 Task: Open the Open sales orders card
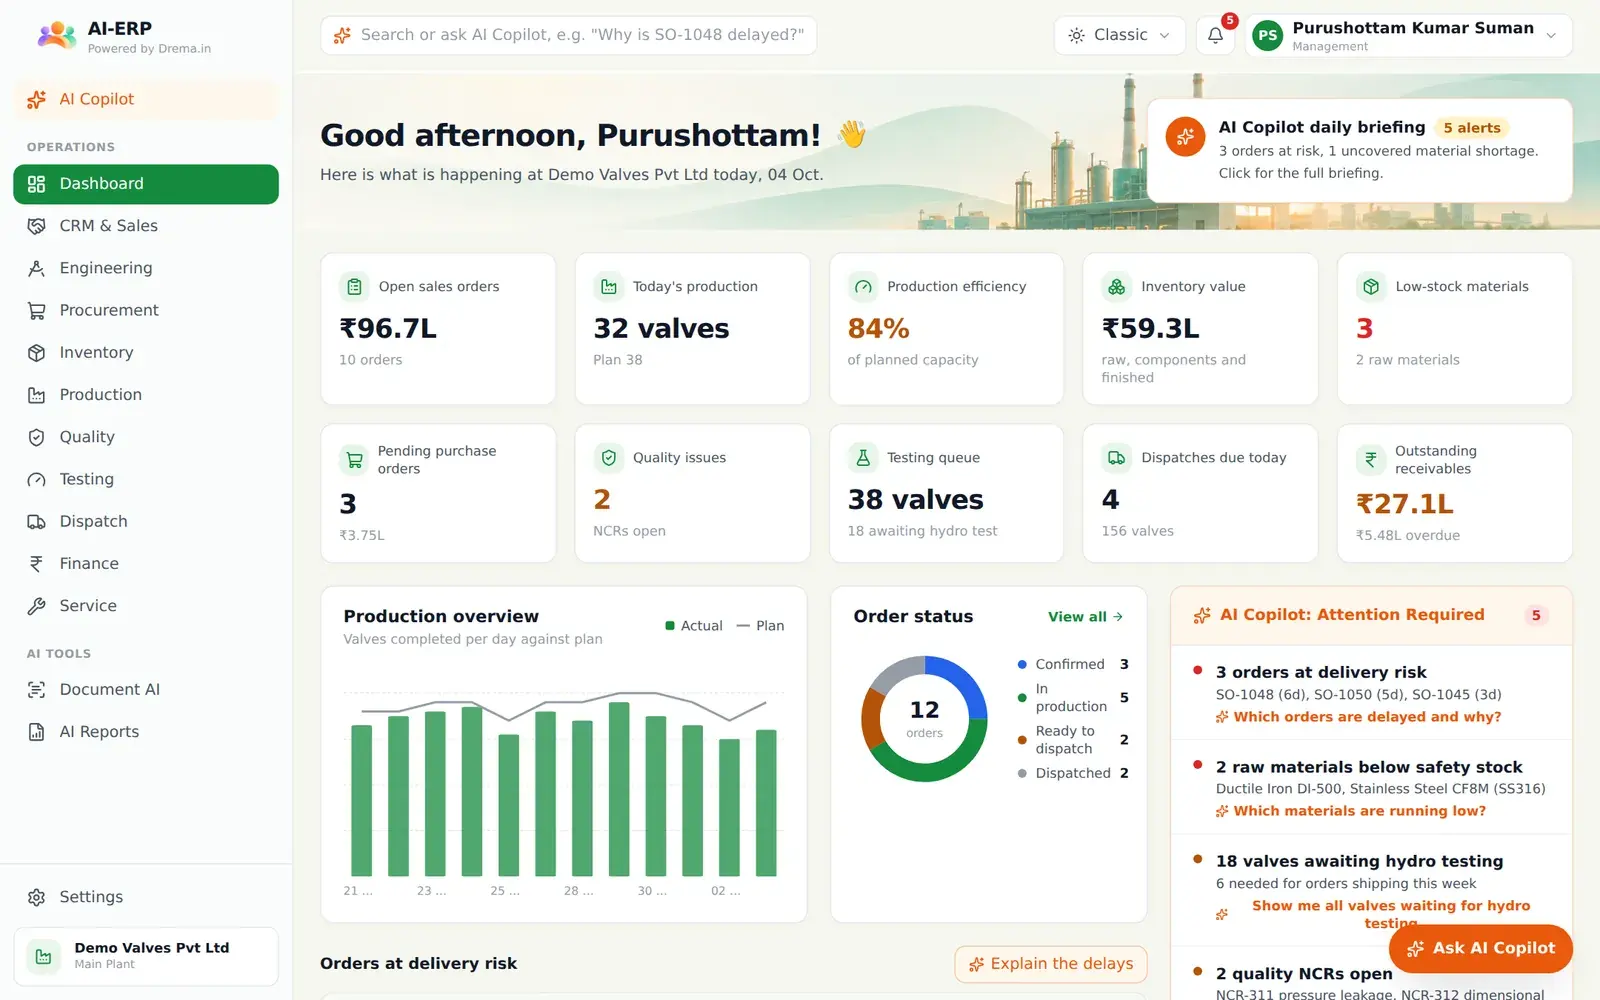point(438,329)
